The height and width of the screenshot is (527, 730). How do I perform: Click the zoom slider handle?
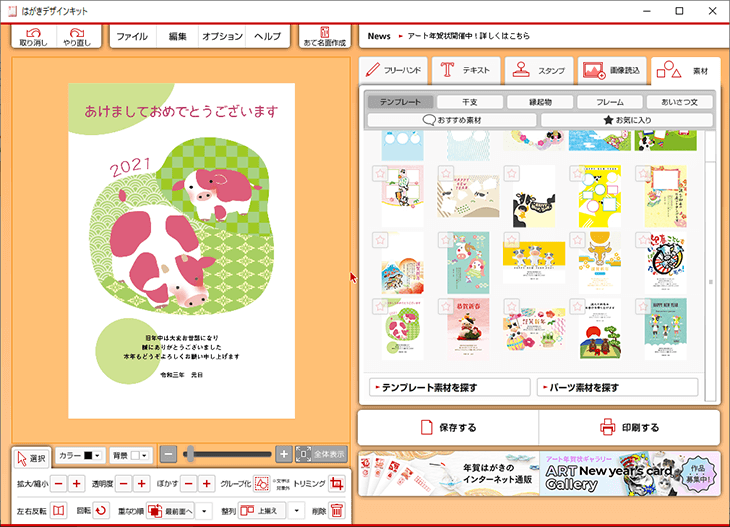(188, 454)
